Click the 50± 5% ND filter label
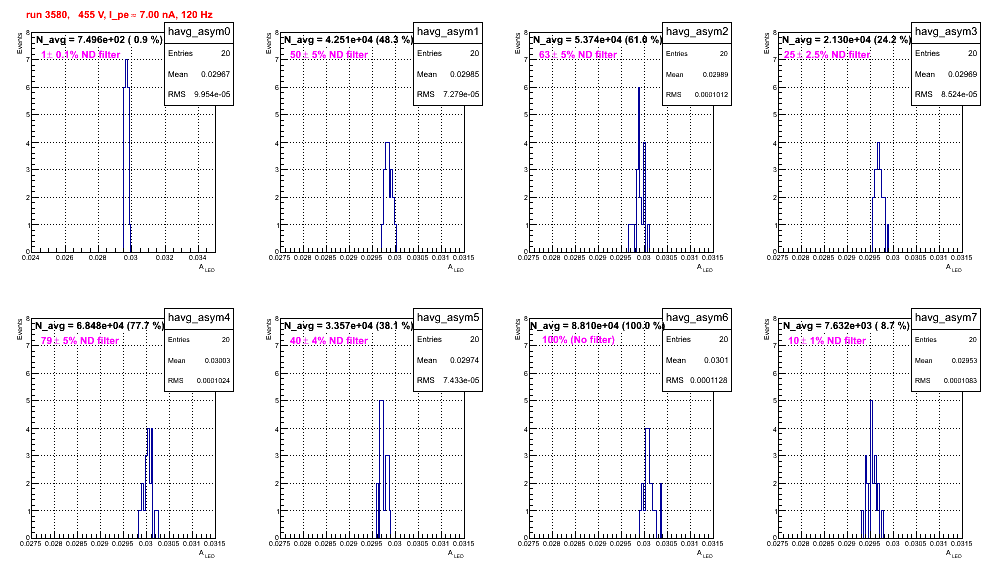 [329, 55]
